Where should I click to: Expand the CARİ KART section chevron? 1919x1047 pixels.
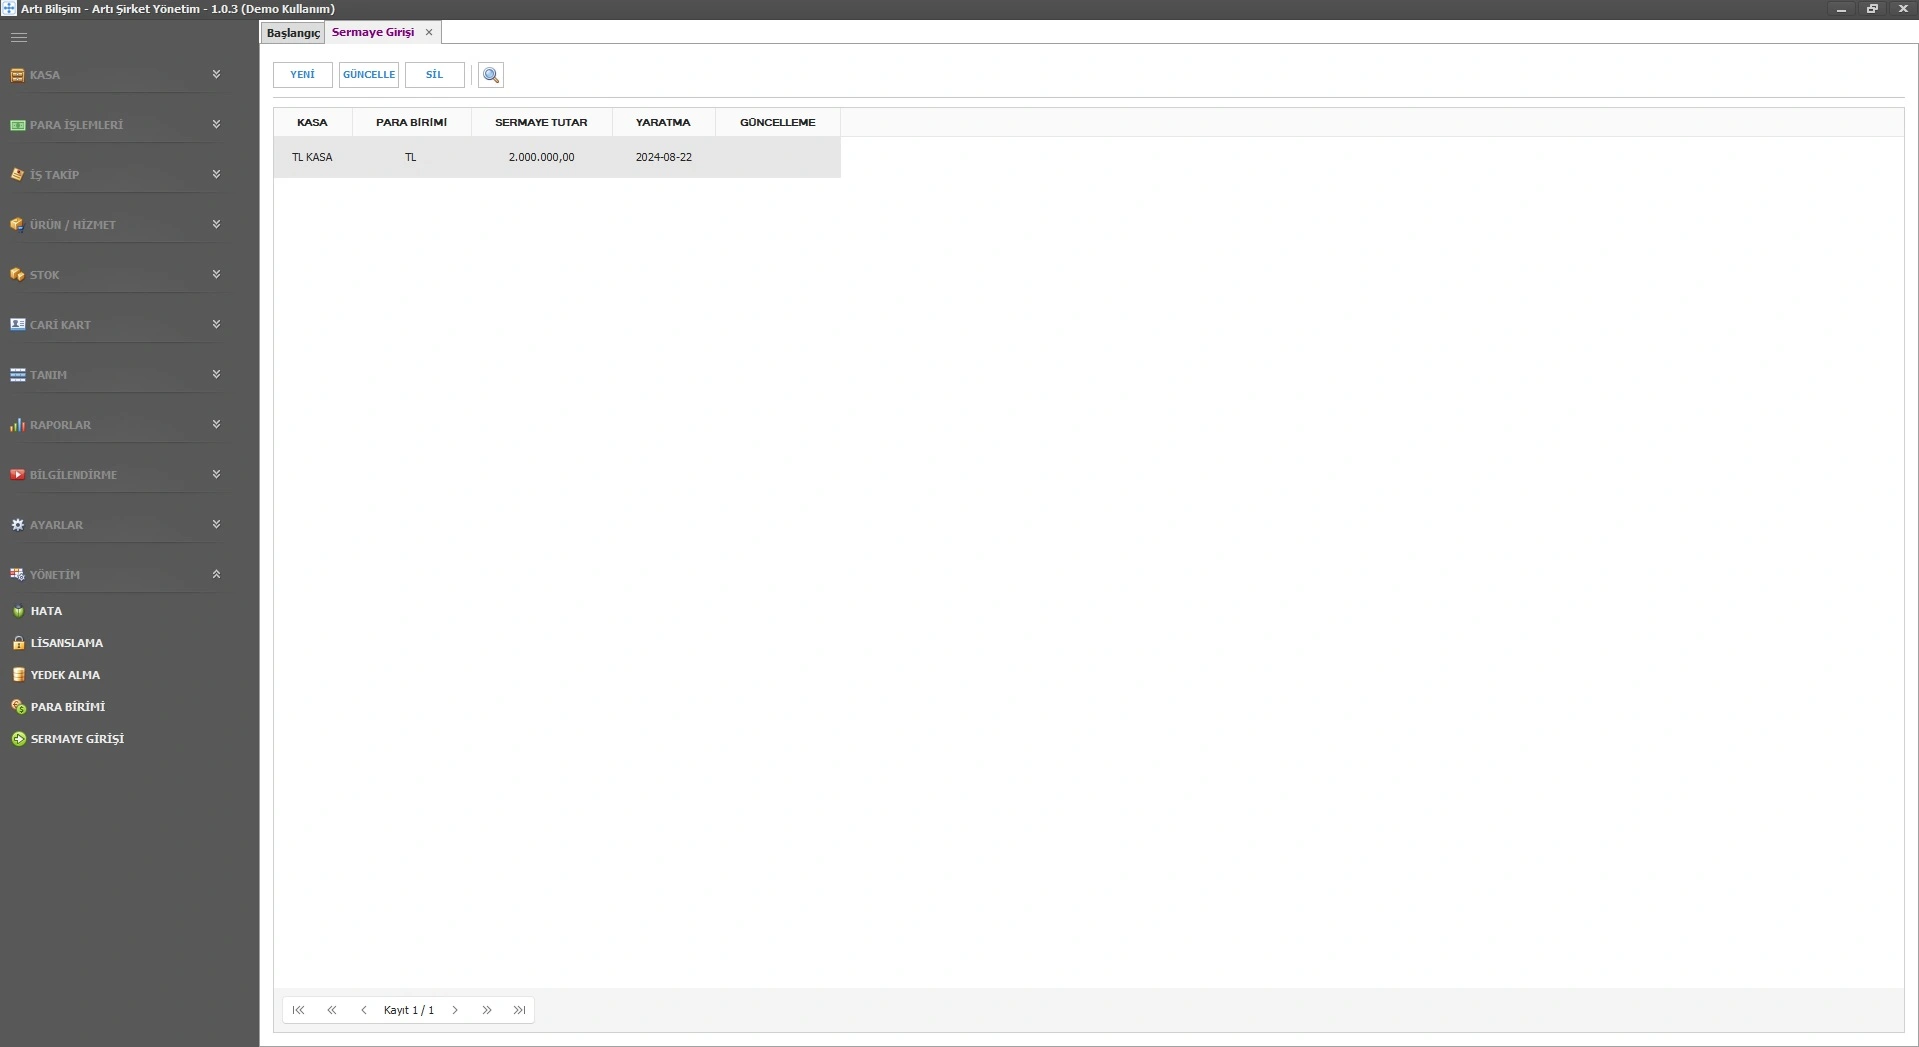point(216,324)
